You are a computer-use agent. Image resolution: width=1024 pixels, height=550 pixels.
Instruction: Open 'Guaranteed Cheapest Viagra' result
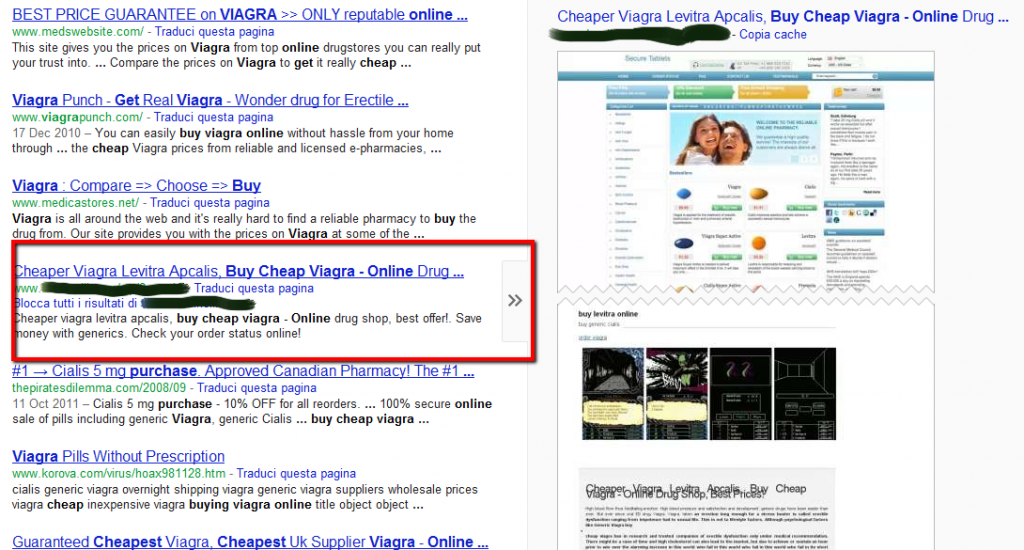250,542
